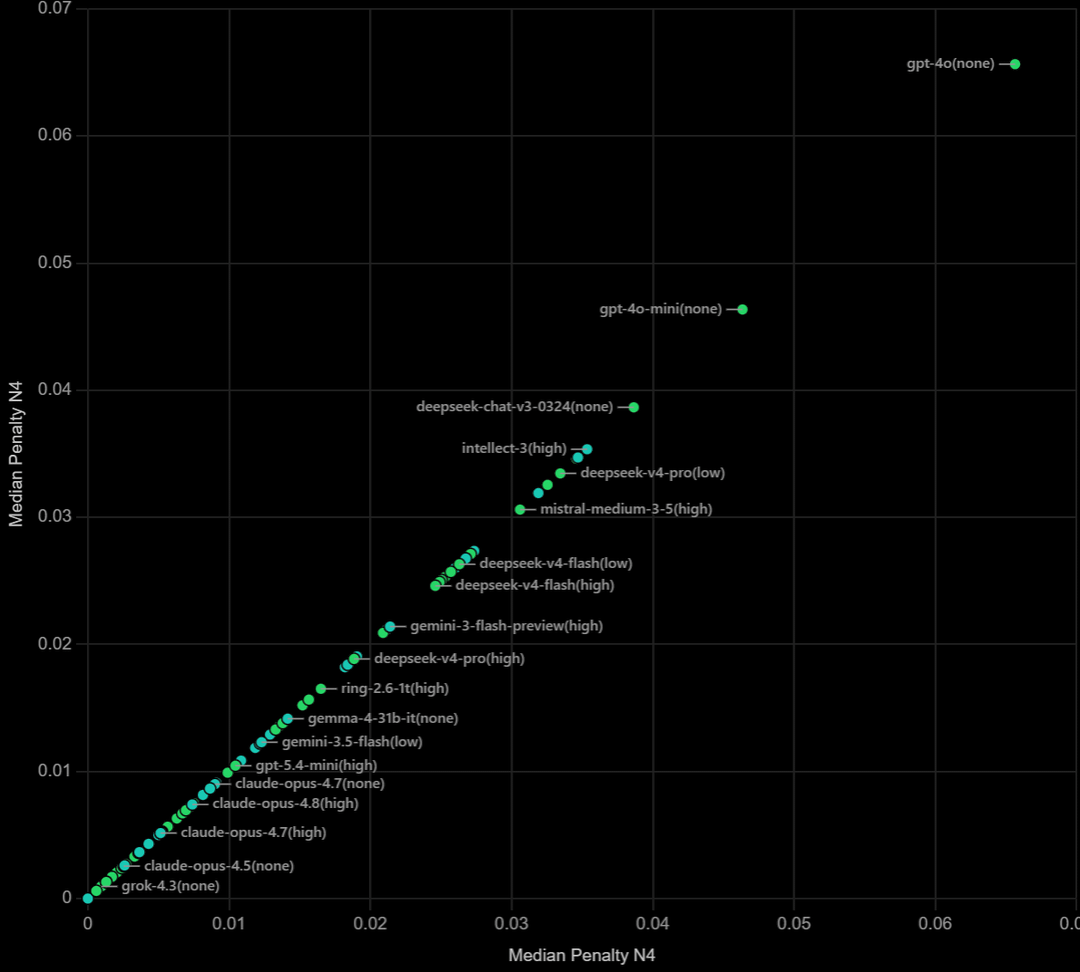This screenshot has width=1080, height=972.
Task: Select the gpt-4o-mini(none) scatter point
Action: [x=742, y=309]
